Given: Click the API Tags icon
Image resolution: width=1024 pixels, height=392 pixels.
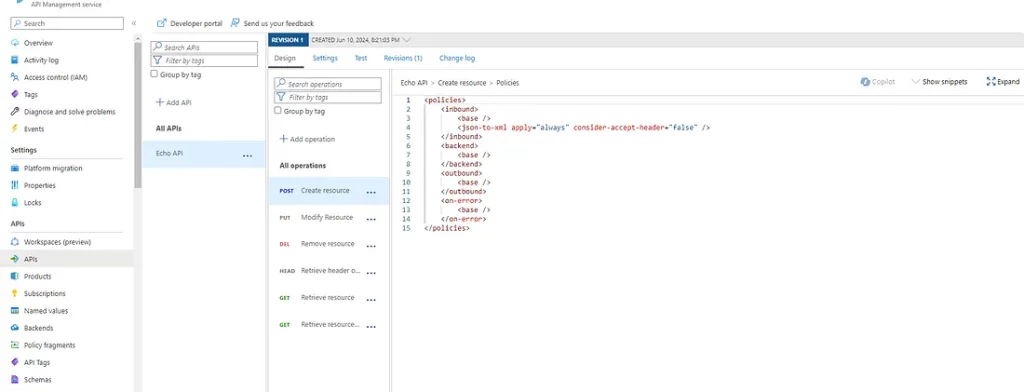Looking at the screenshot, I should pos(15,363).
